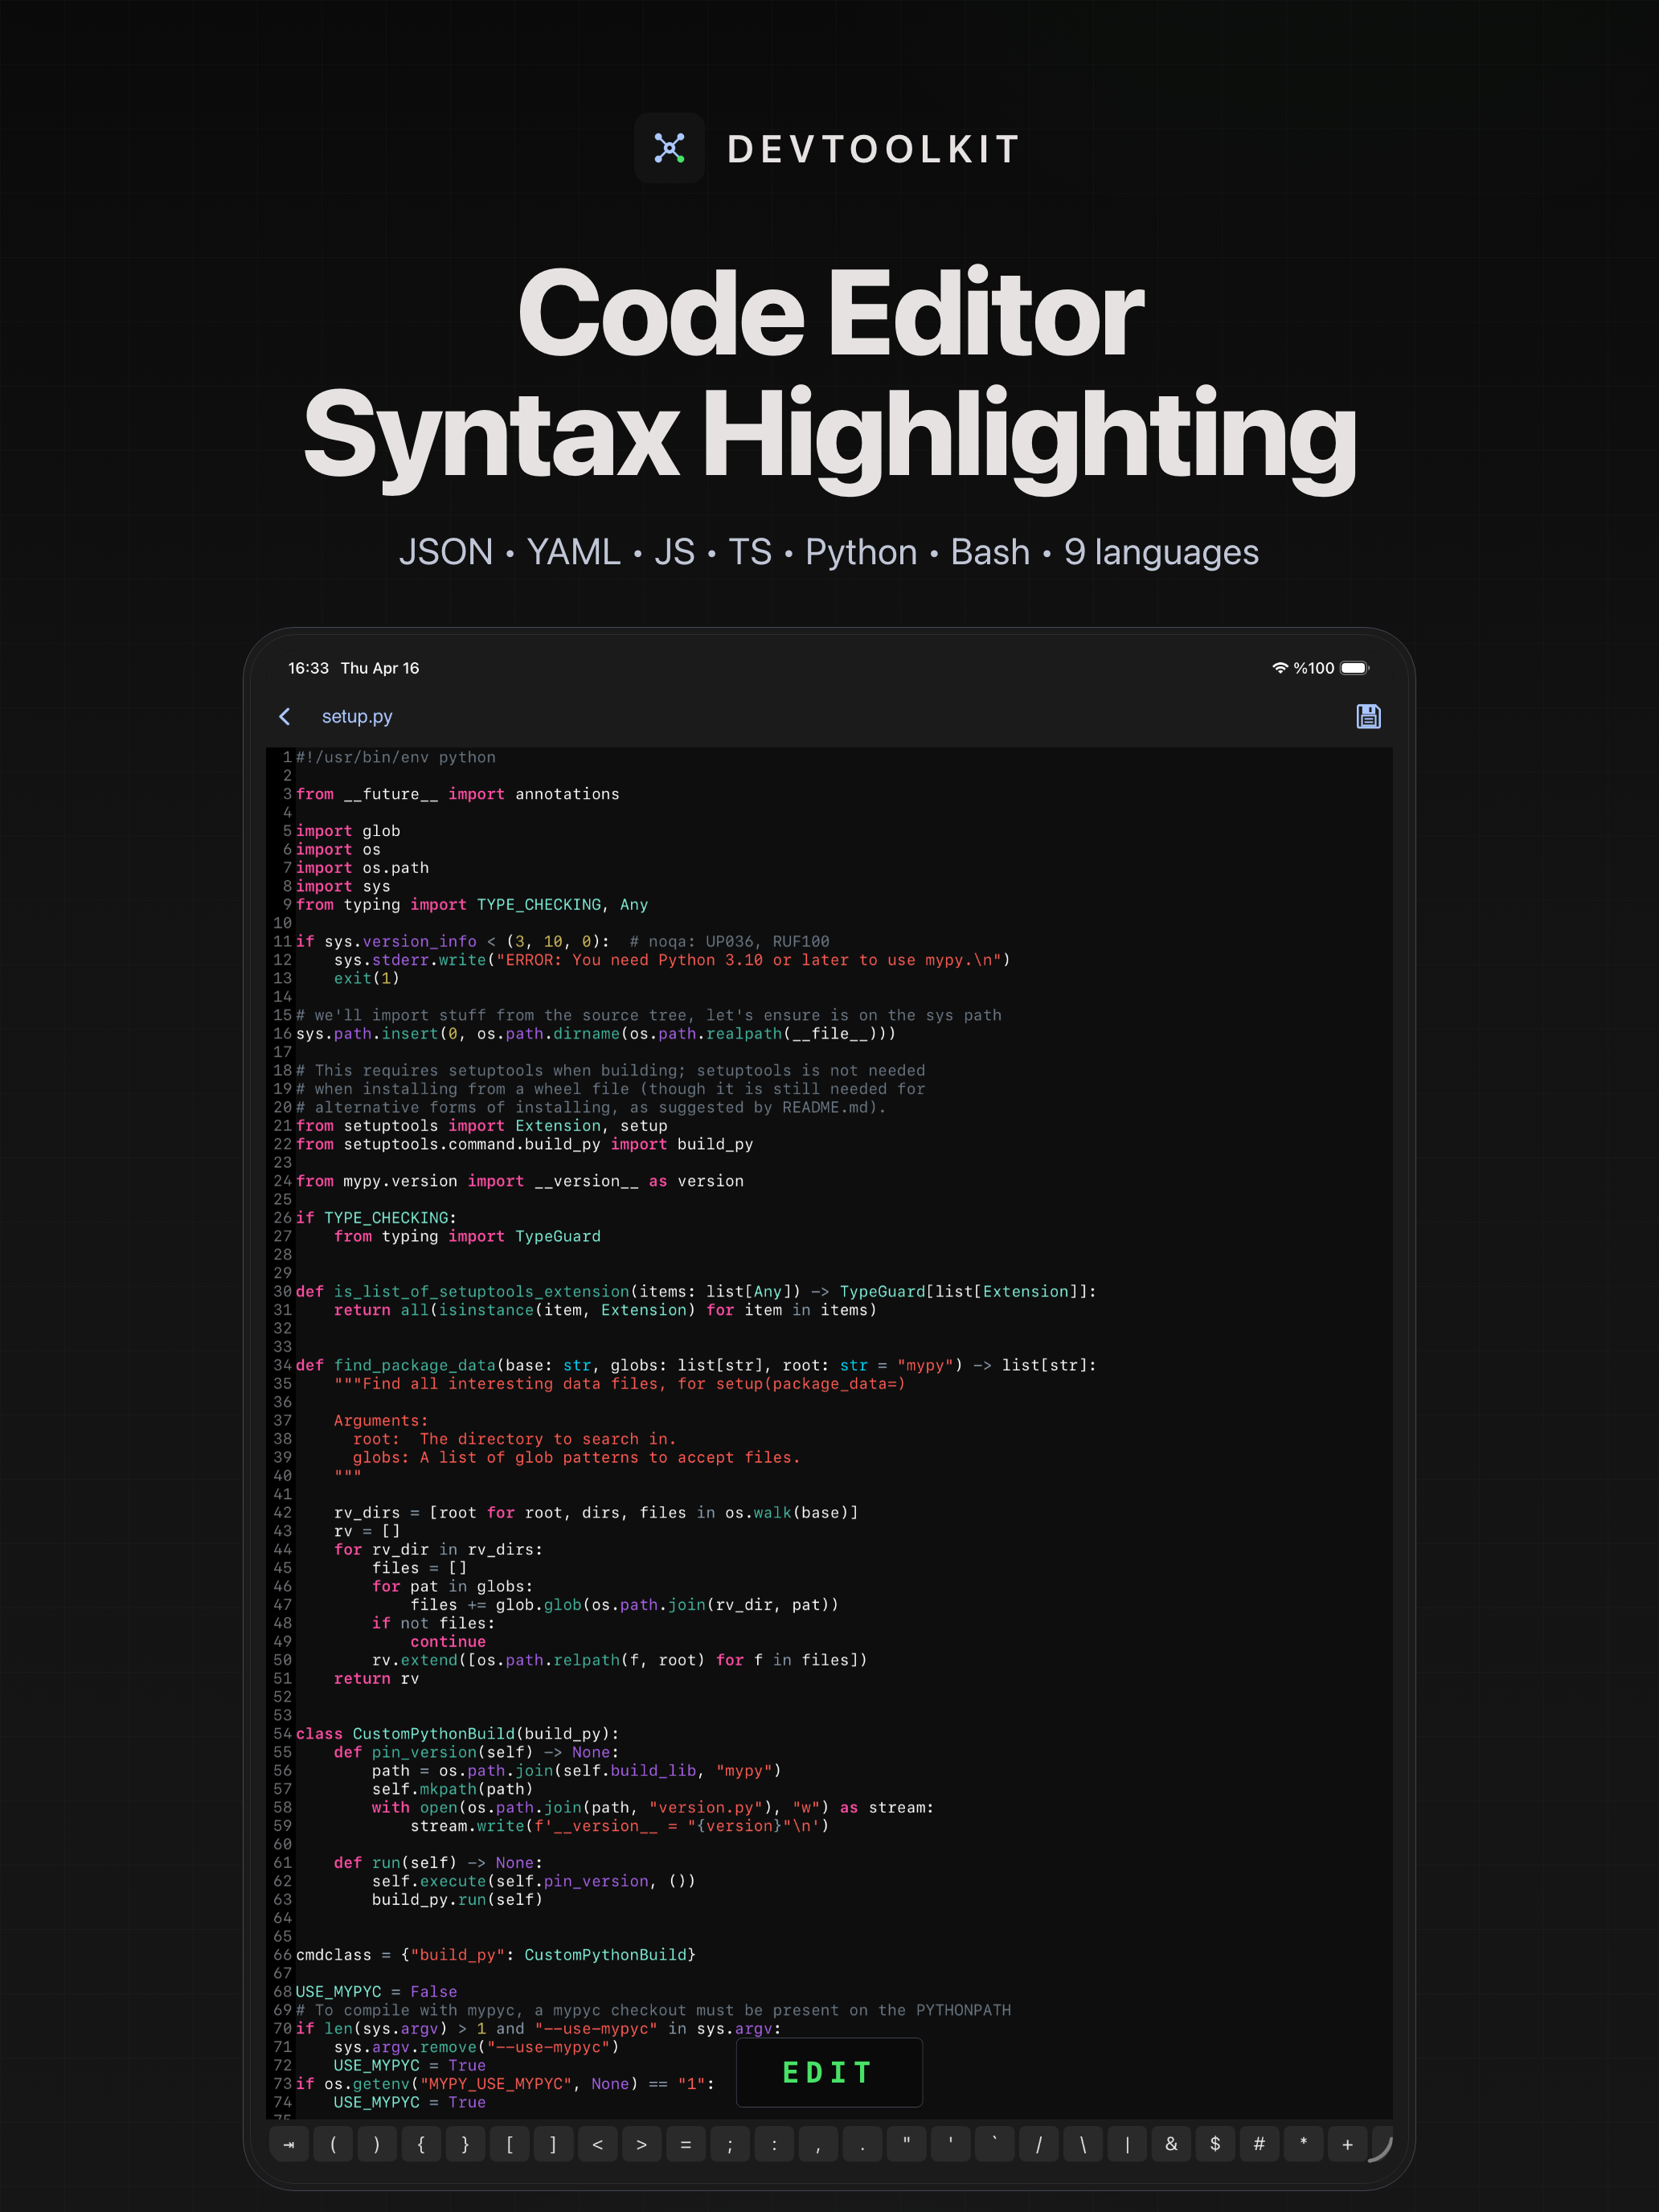Tap the single quote key
The image size is (1659, 2212).
[x=950, y=2144]
